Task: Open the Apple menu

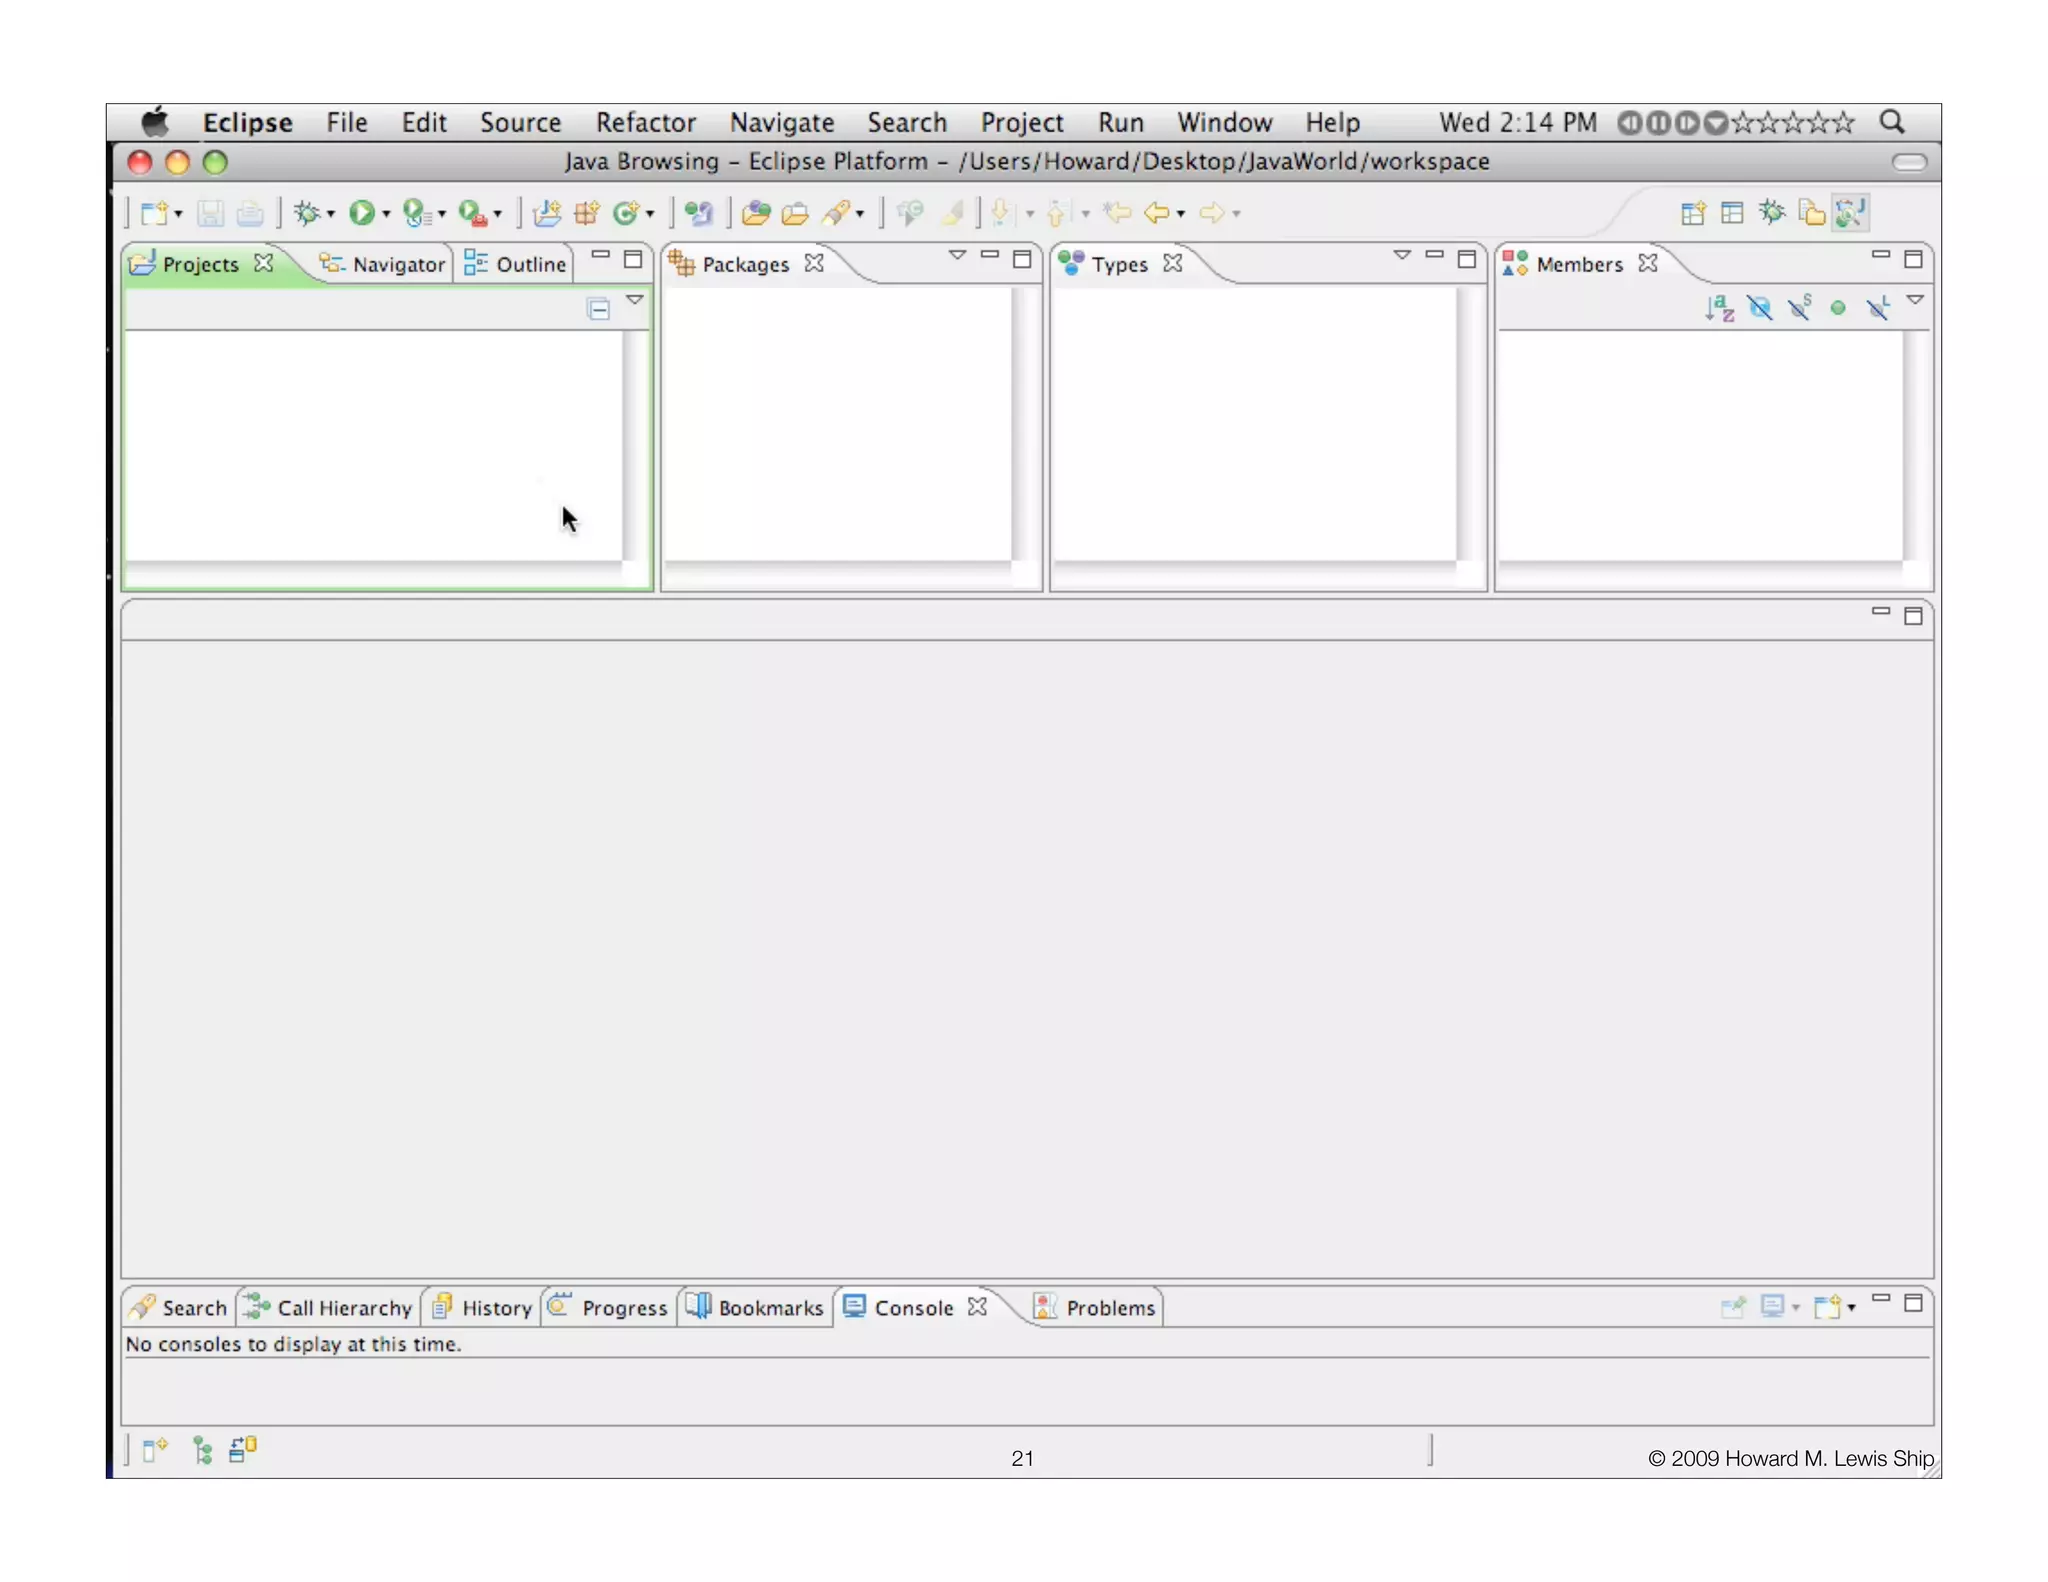Action: click(x=156, y=122)
